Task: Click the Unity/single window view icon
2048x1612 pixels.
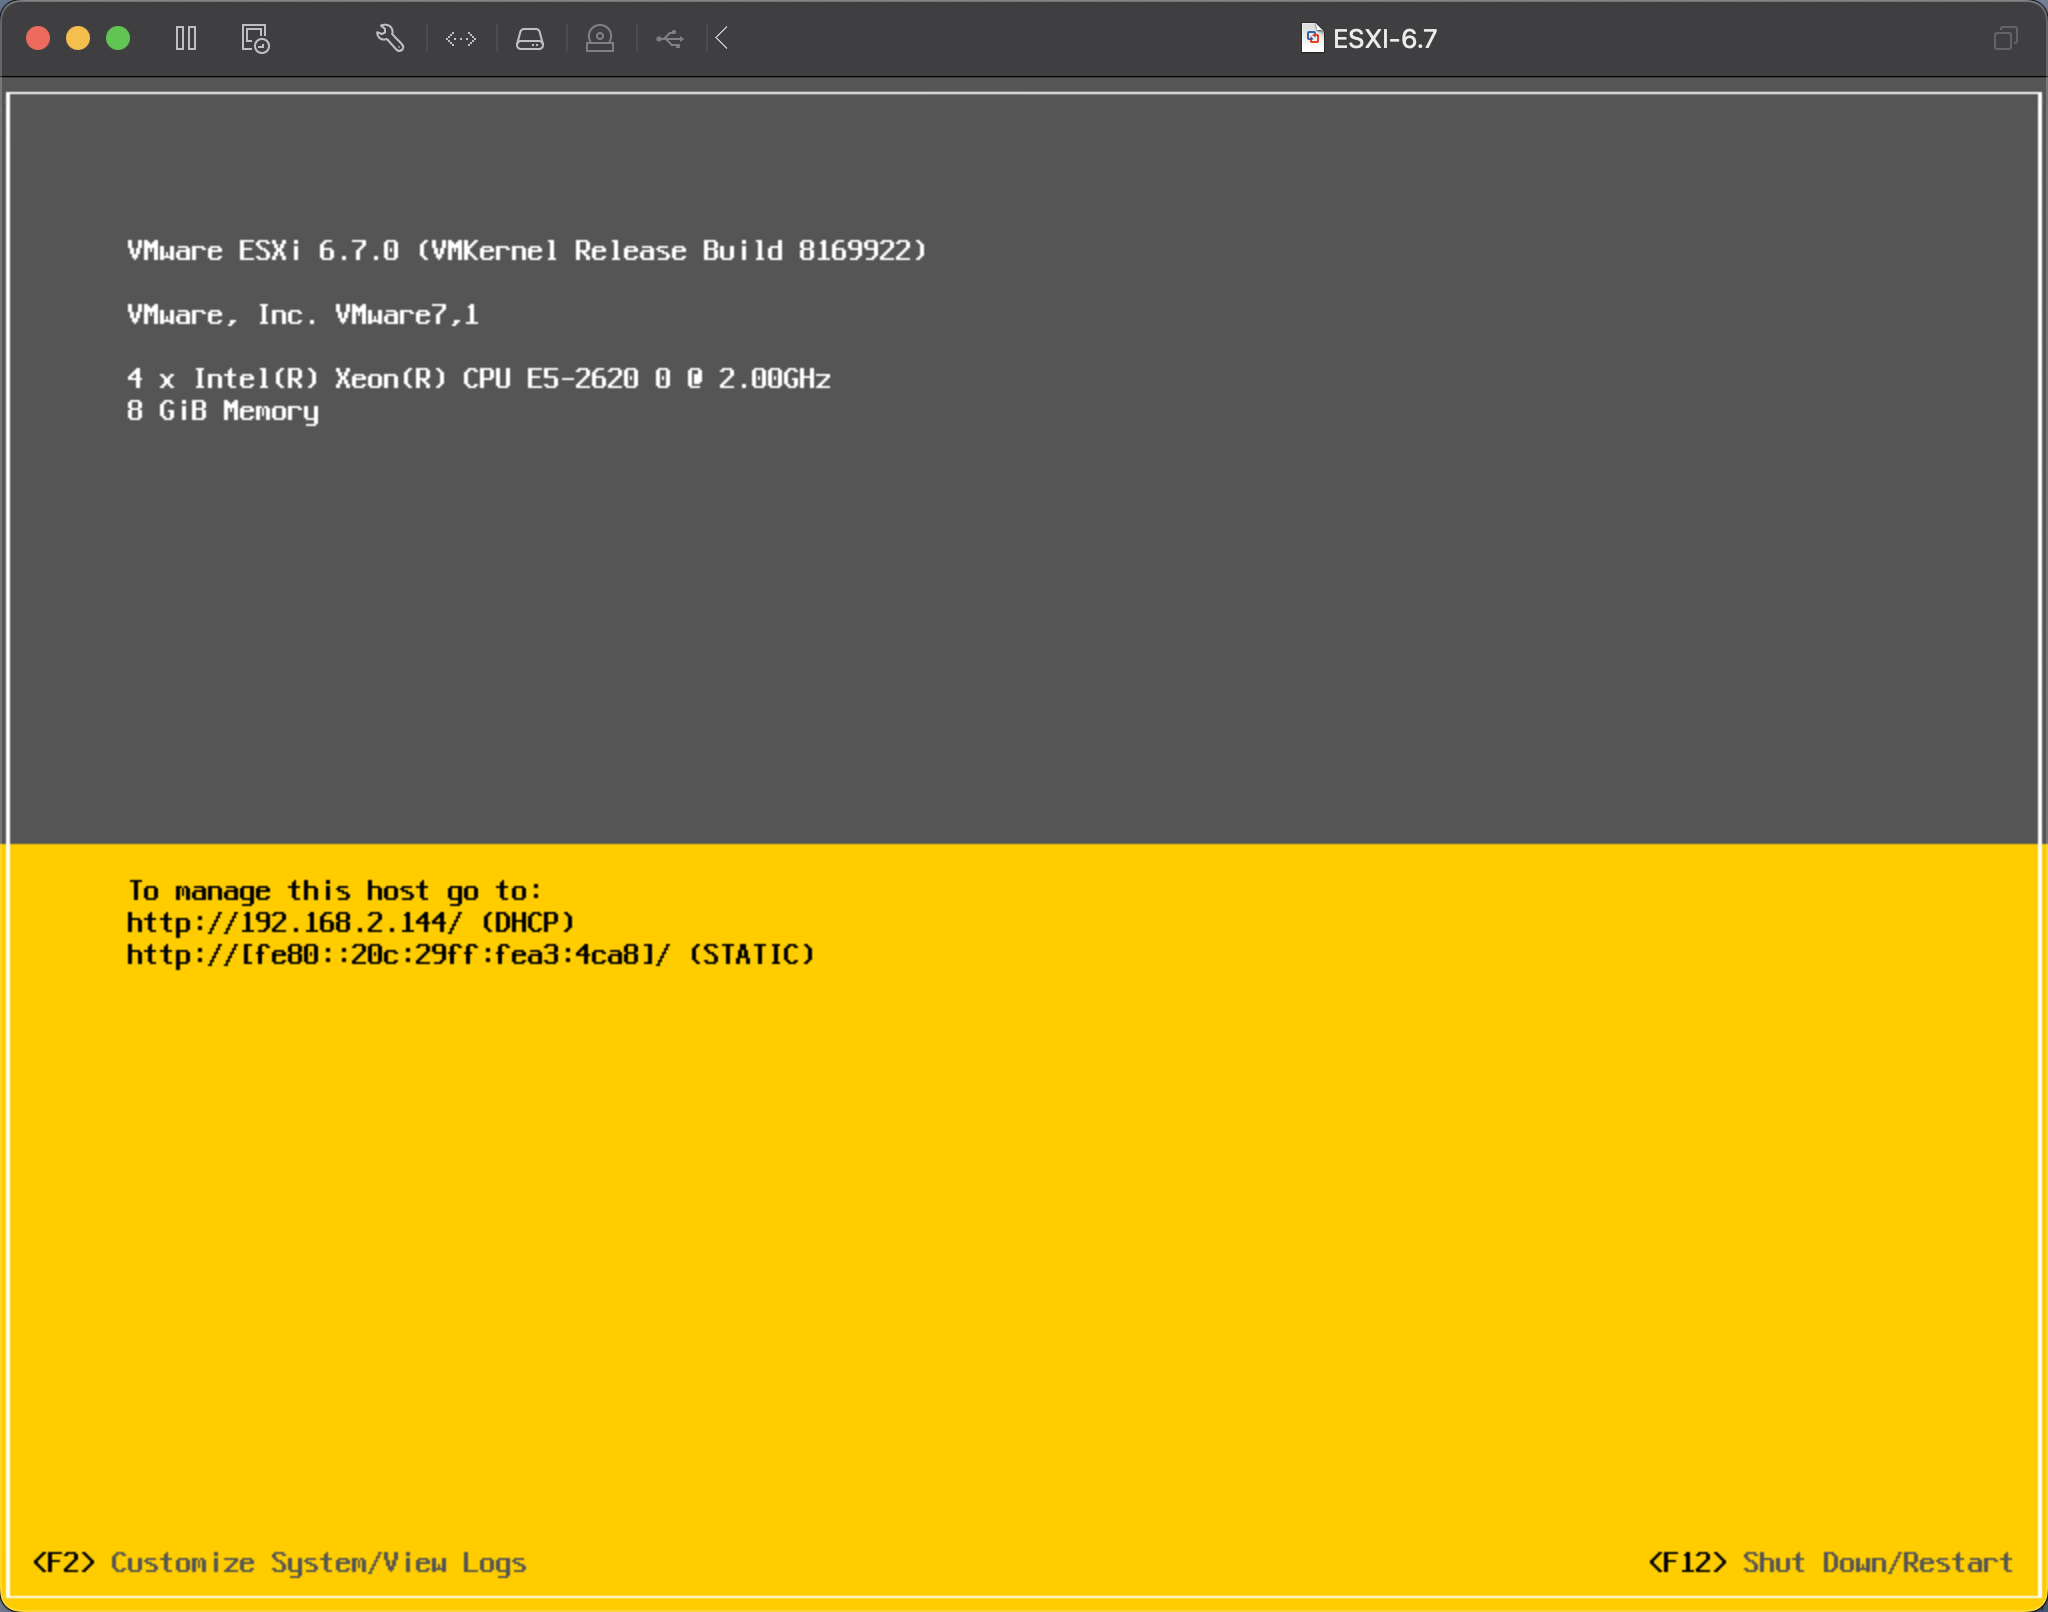Action: tap(2005, 39)
